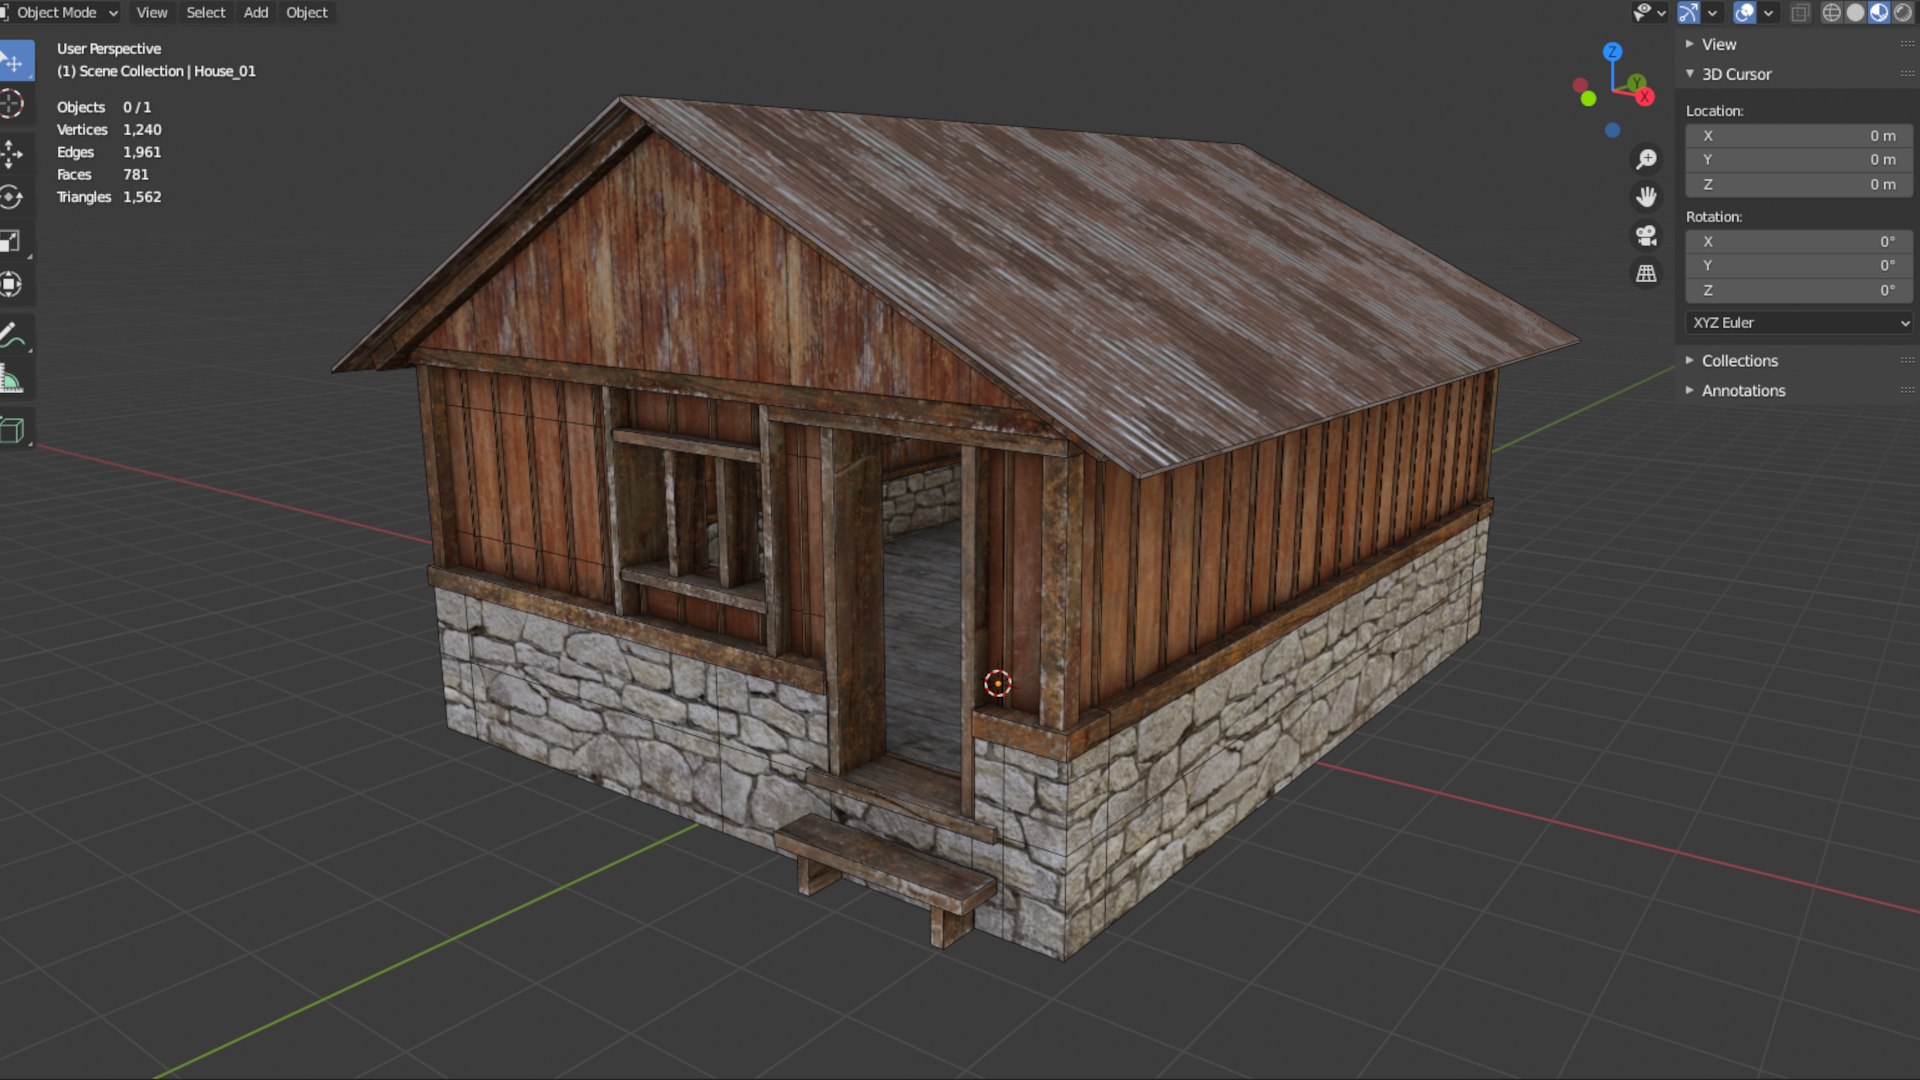Toggle viewport gizmos display button
This screenshot has width=1920, height=1080.
pyautogui.click(x=1688, y=12)
